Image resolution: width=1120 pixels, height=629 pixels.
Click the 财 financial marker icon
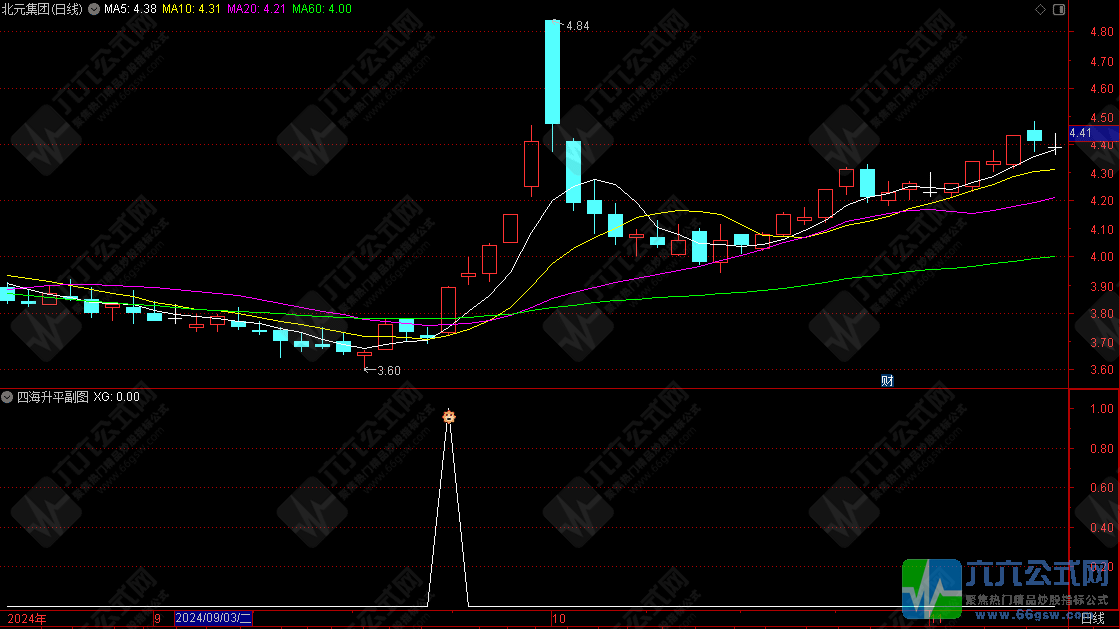(886, 380)
